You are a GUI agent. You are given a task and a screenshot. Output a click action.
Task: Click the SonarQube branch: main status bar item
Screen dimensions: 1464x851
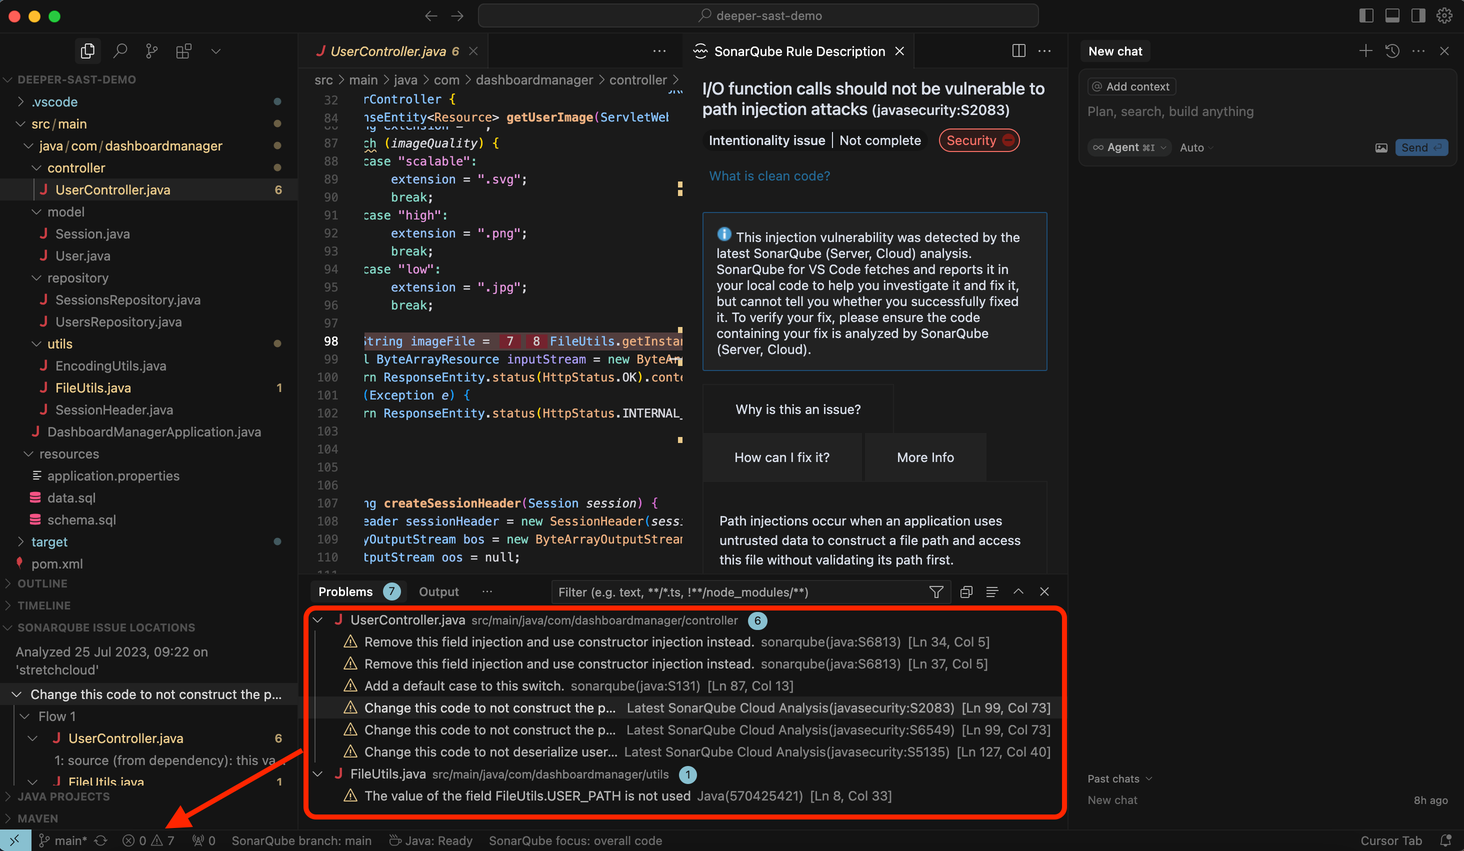(x=301, y=840)
